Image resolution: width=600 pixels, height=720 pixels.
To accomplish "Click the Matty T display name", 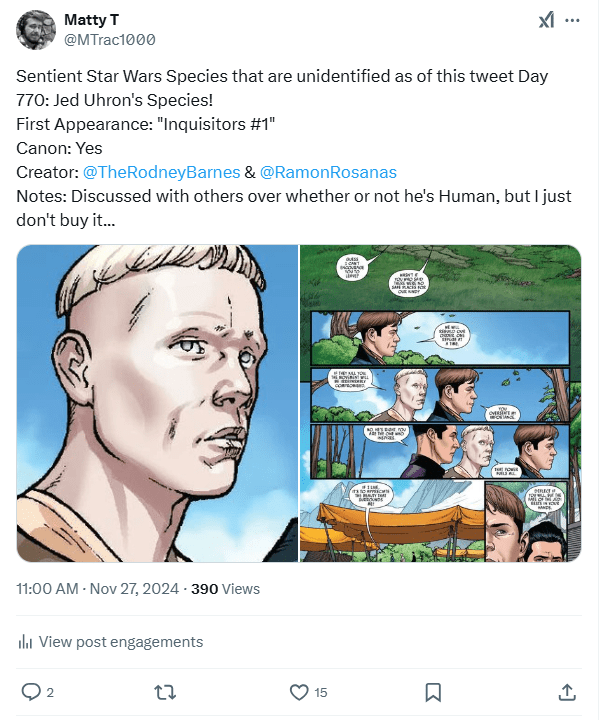I will tap(89, 20).
